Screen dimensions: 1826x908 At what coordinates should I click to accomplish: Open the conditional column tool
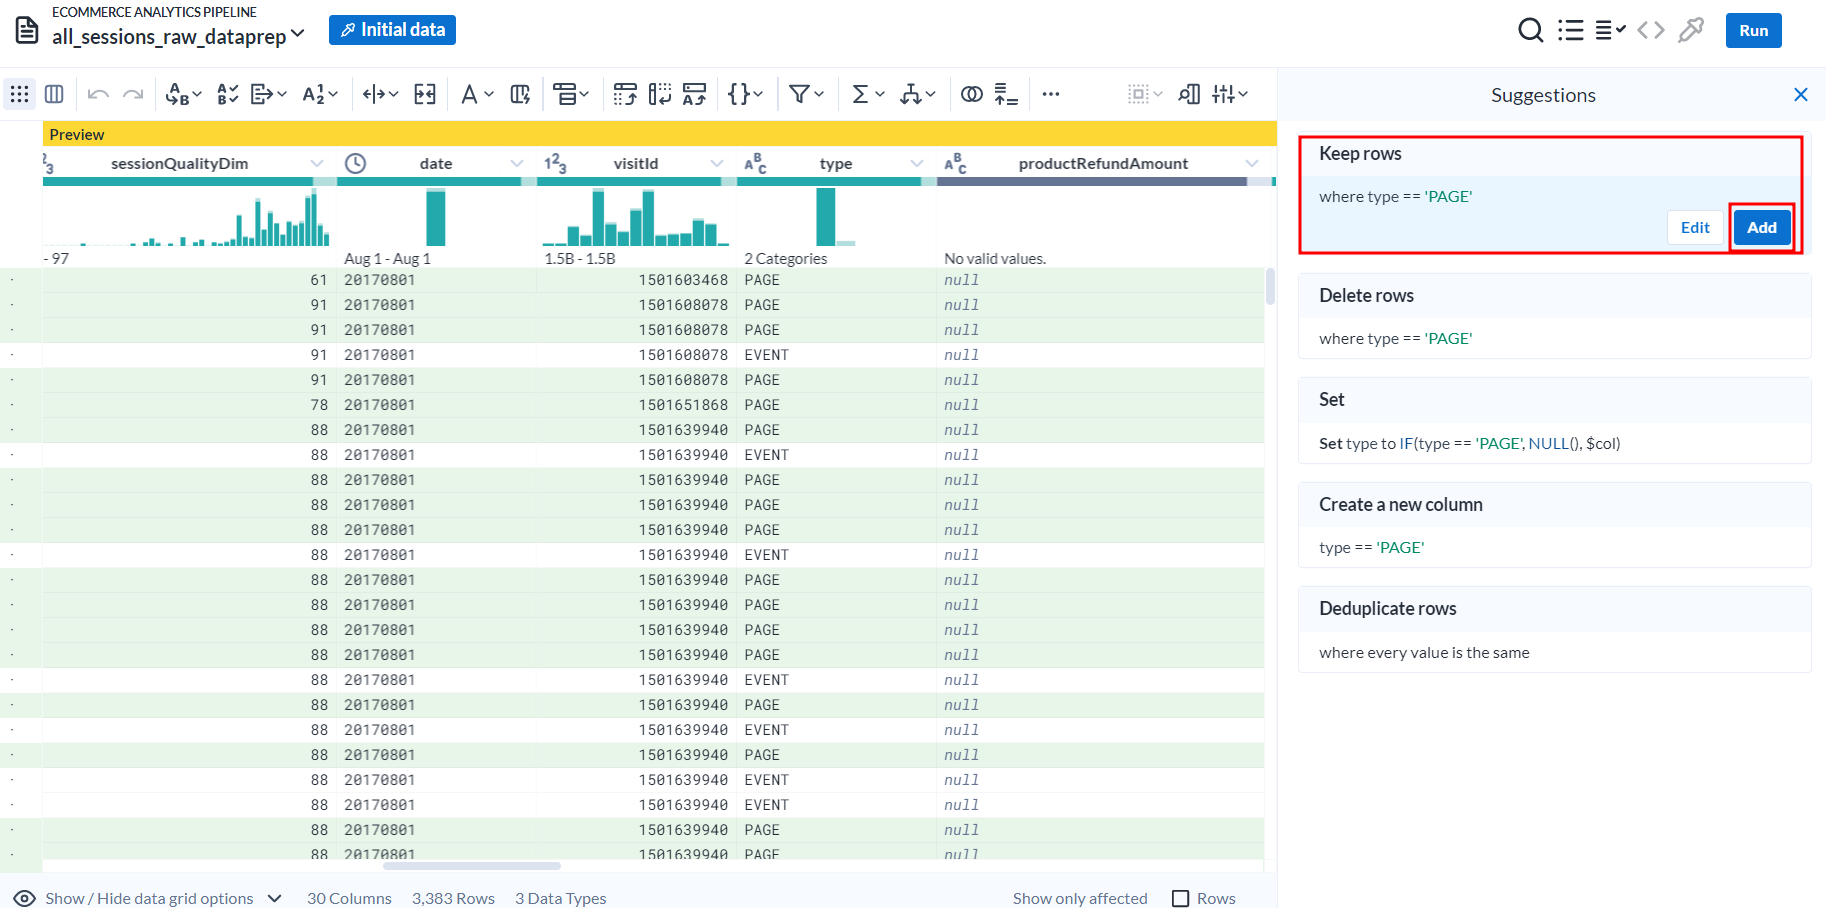(x=520, y=94)
